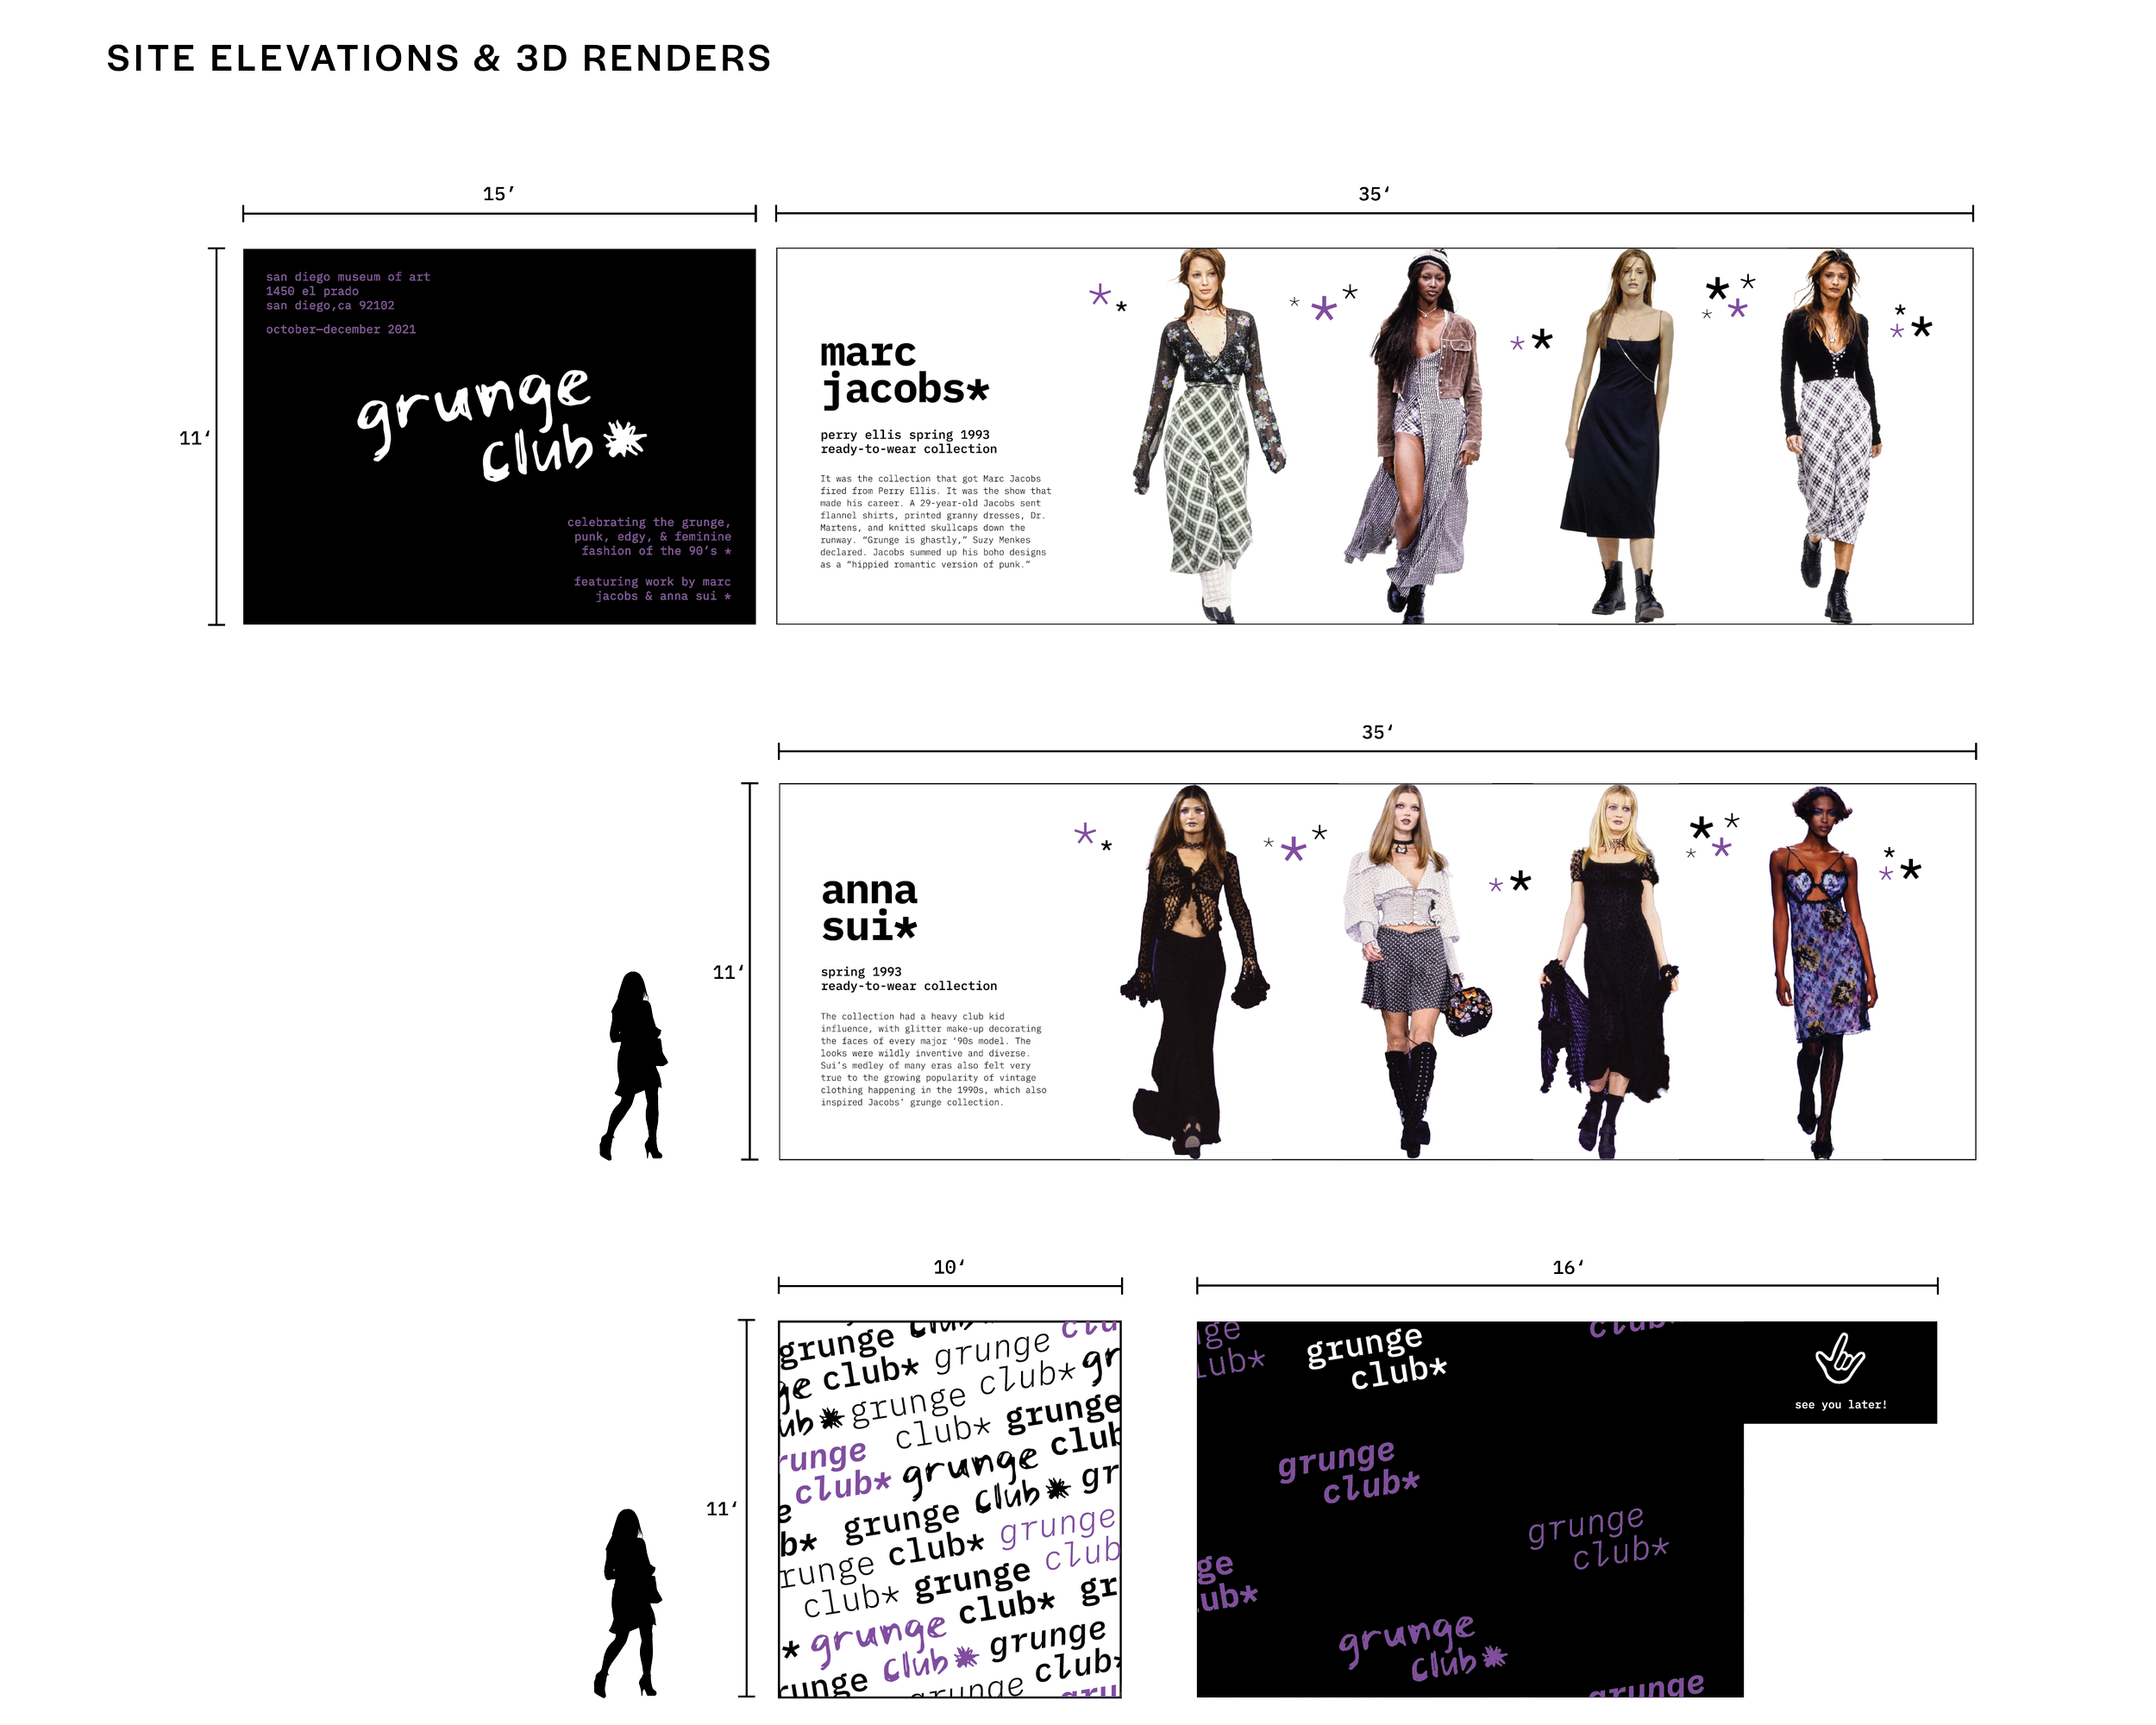The image size is (2156, 1725).
Task: Click the "SITE ELEVATIONS & 3D RENDERS" title
Action: click(x=438, y=59)
